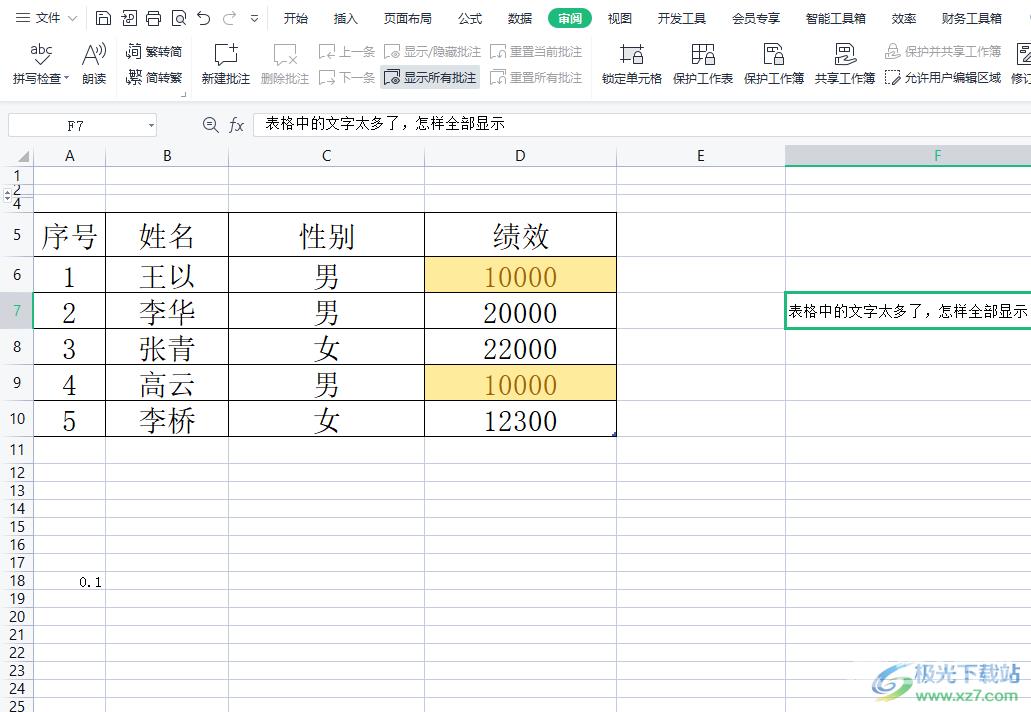Open the 效率 tab
Viewport: 1031px width, 712px height.
tap(904, 18)
